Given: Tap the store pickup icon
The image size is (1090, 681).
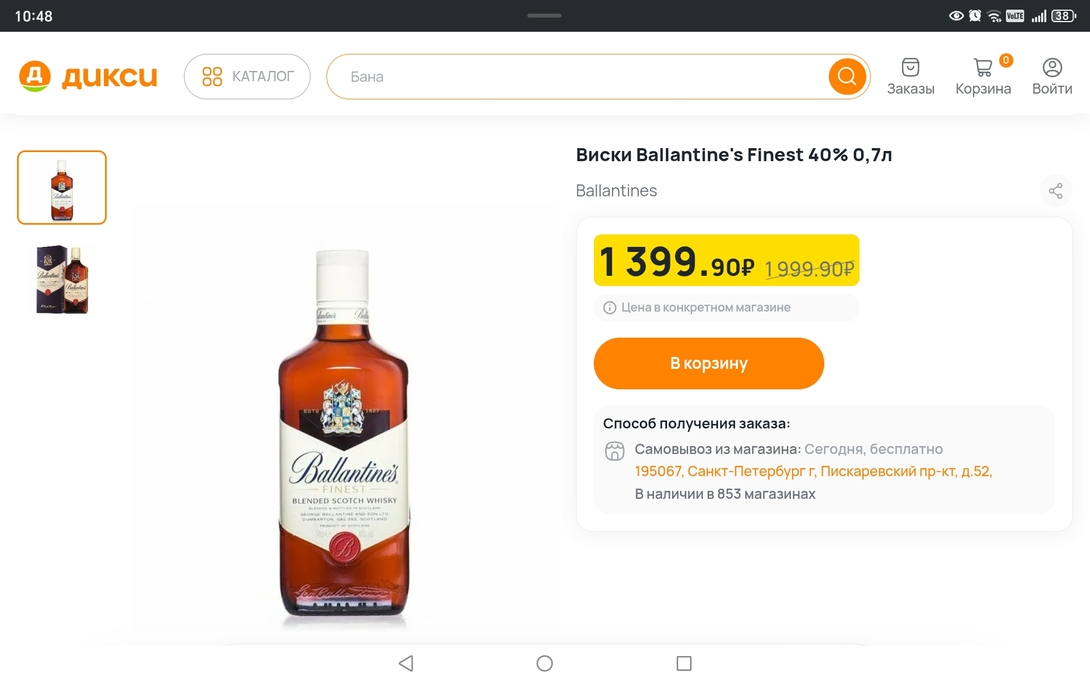Looking at the screenshot, I should click(x=615, y=451).
